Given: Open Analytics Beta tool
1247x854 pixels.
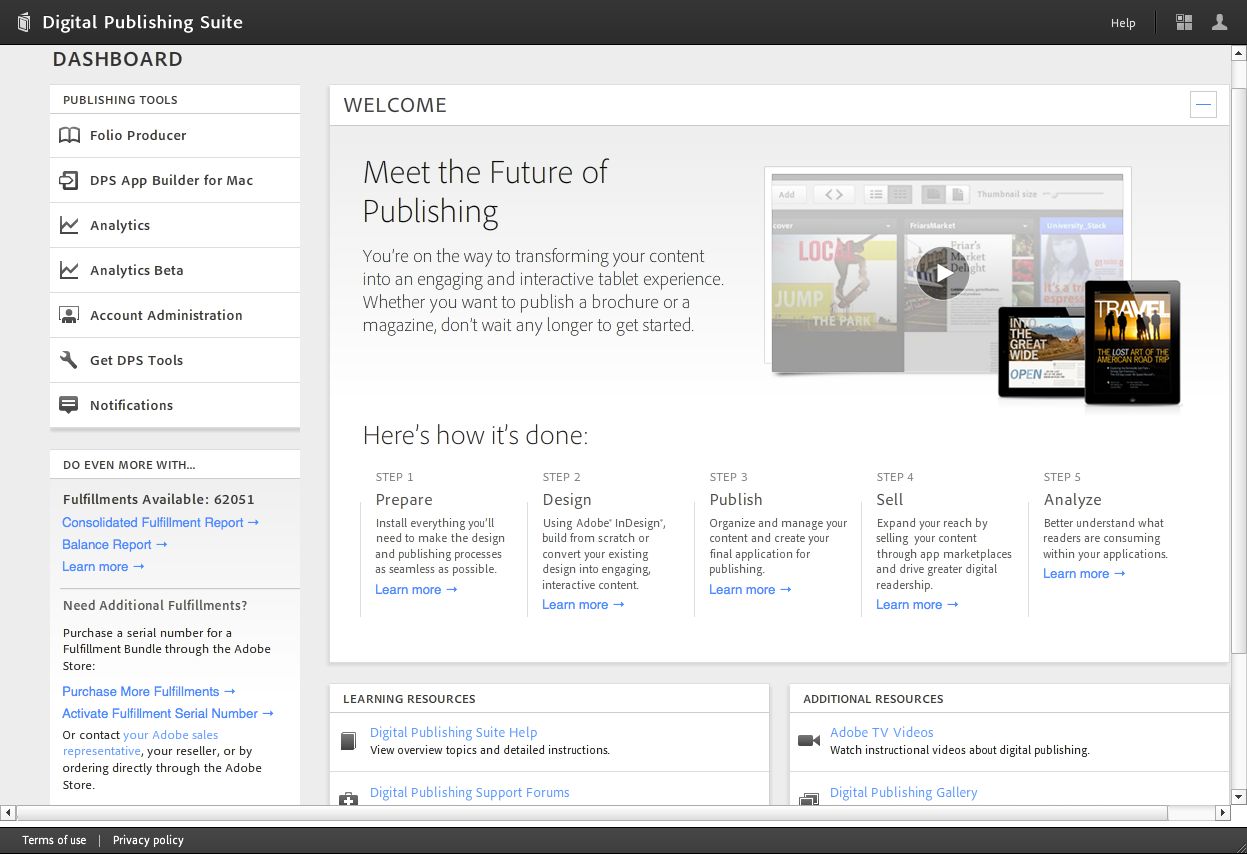Looking at the screenshot, I should tap(175, 270).
